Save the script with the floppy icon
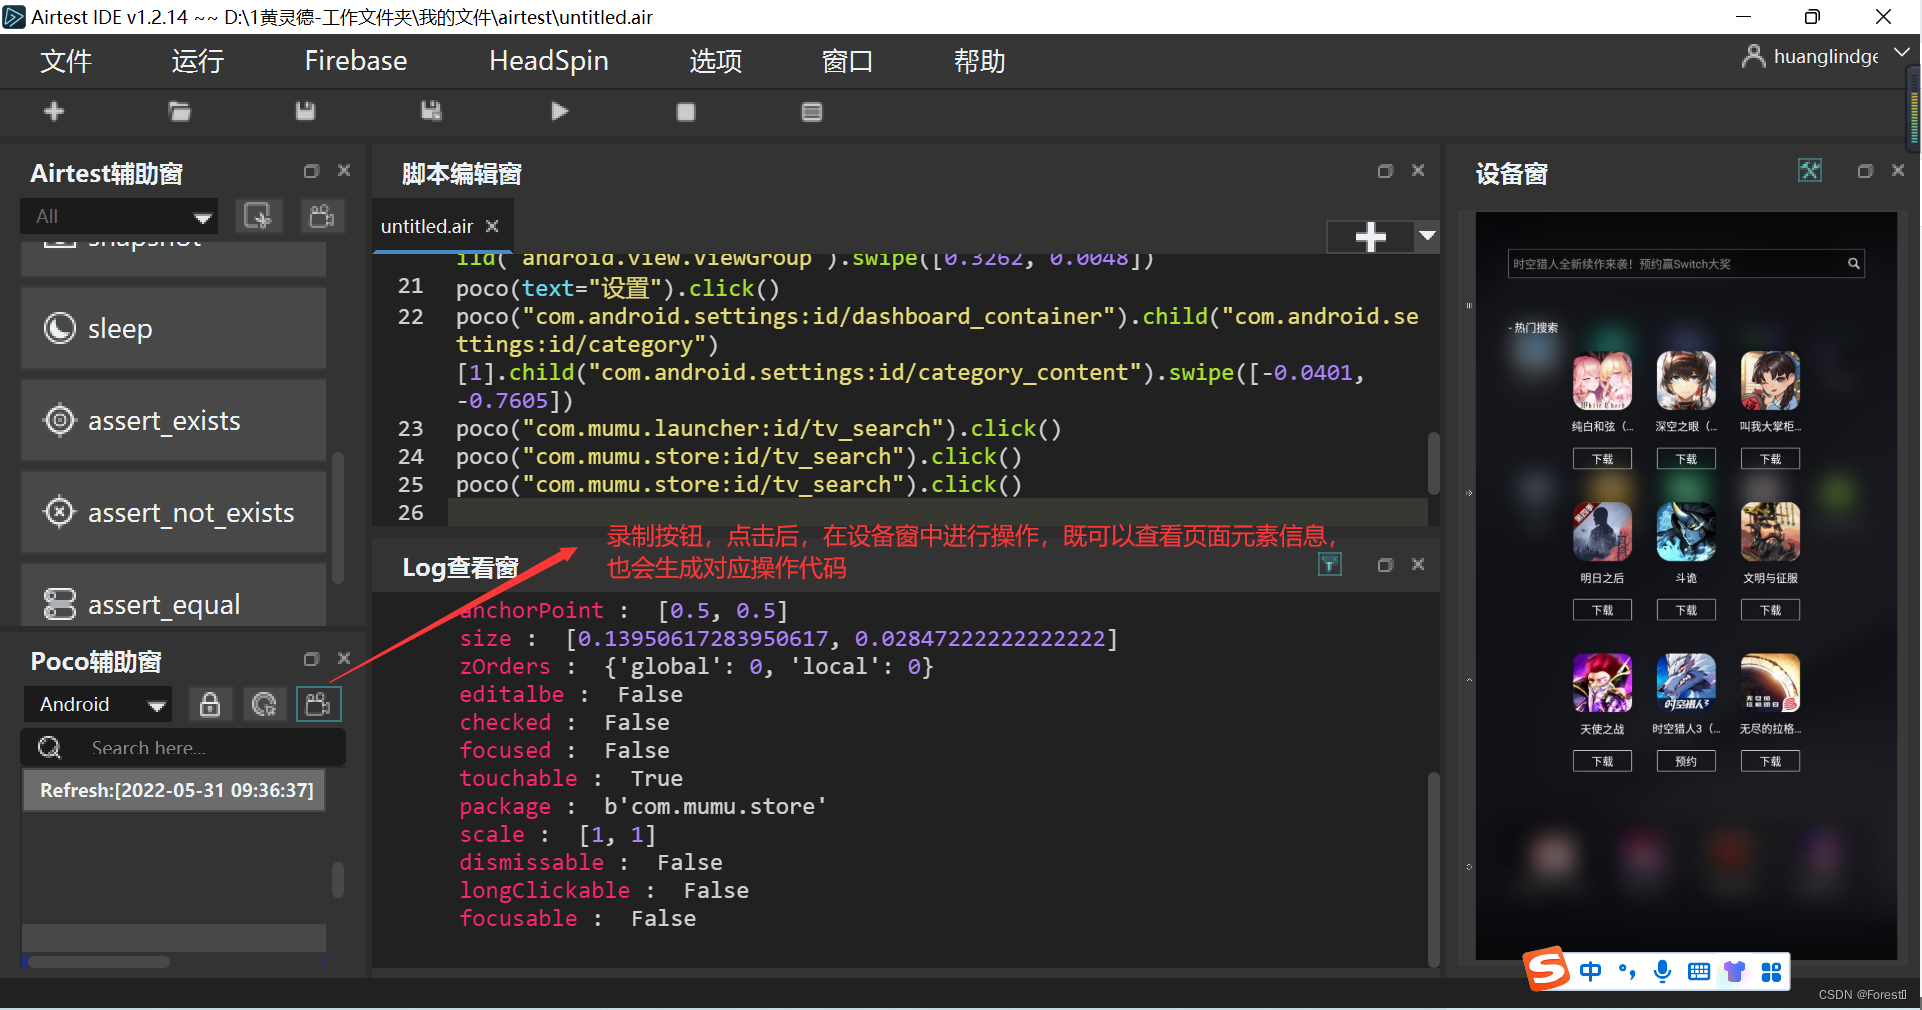This screenshot has height=1010, width=1922. coord(305,111)
